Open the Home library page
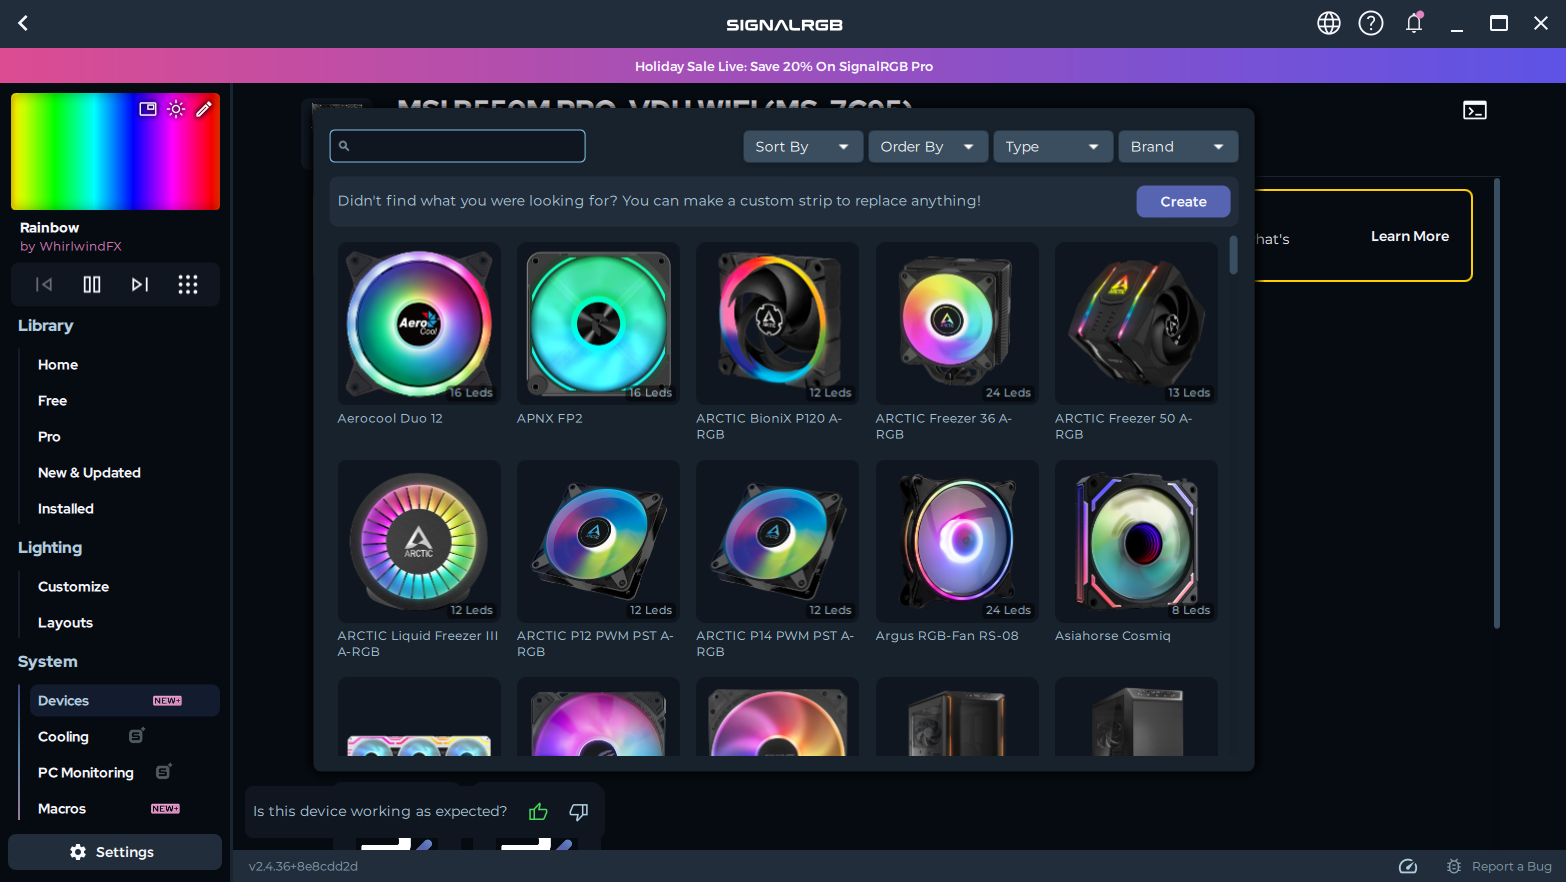Screen dimensions: 1566x882 (58, 365)
